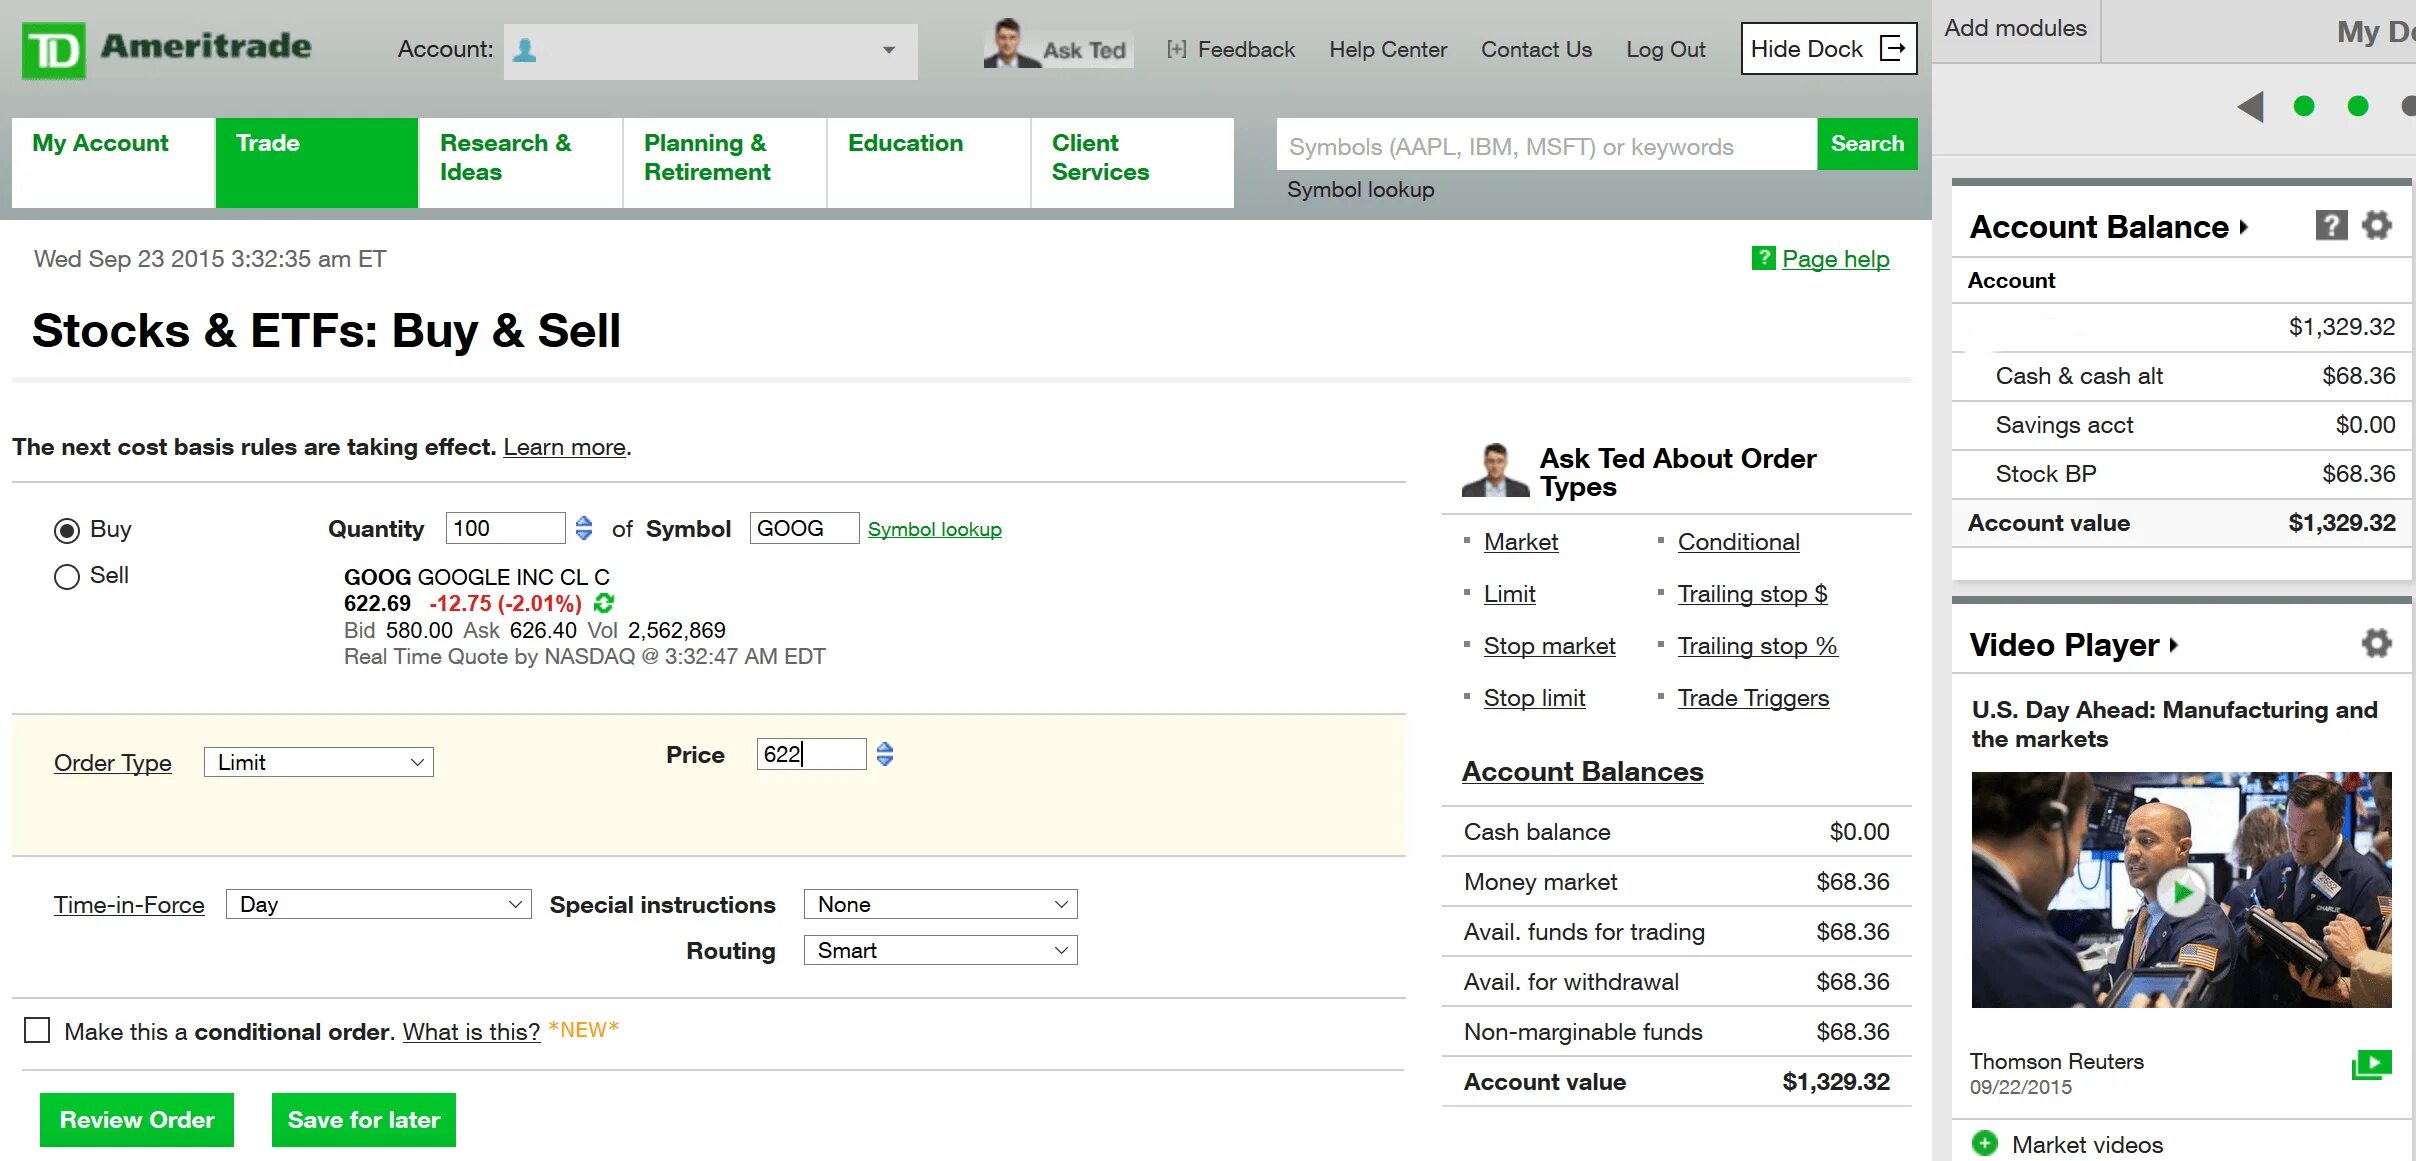Open the Planning & Retirement tab
Screen dimensions: 2416x1161
(725, 162)
